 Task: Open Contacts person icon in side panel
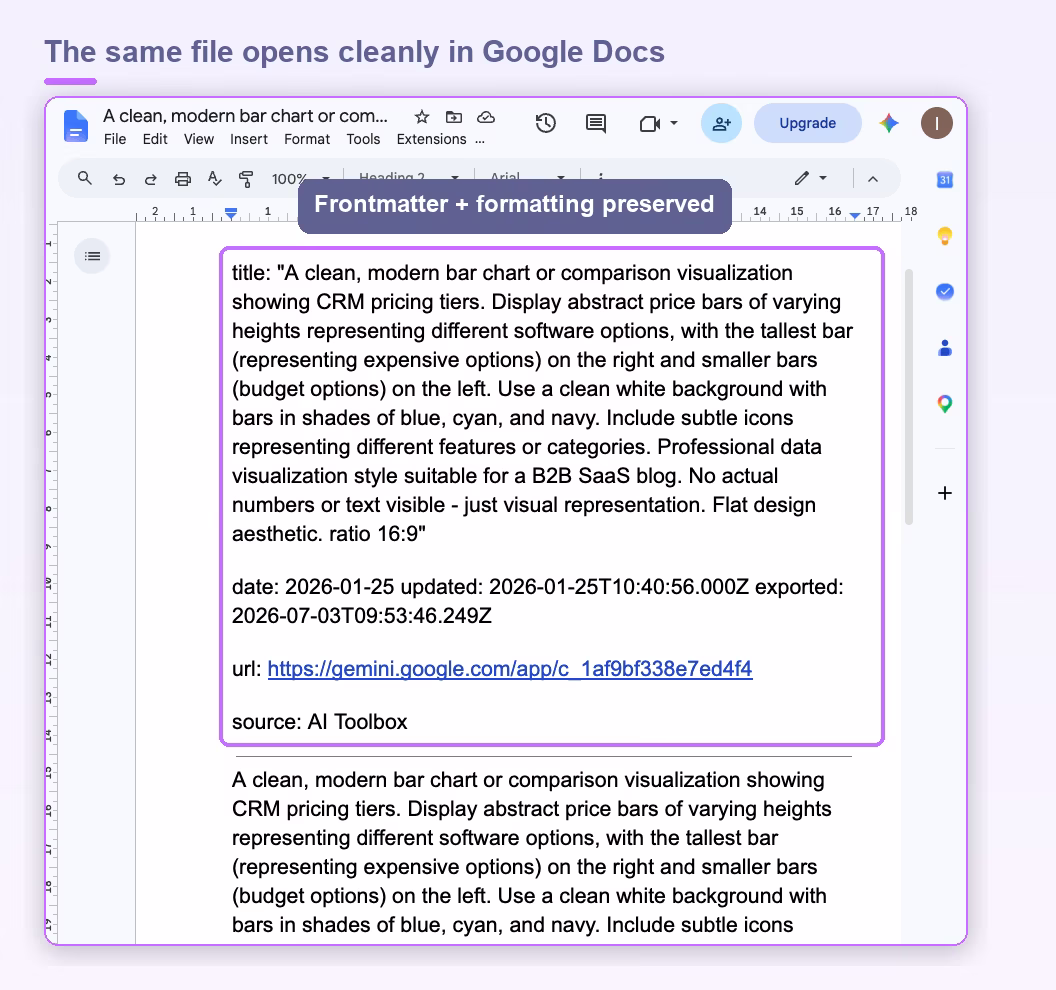(x=945, y=348)
